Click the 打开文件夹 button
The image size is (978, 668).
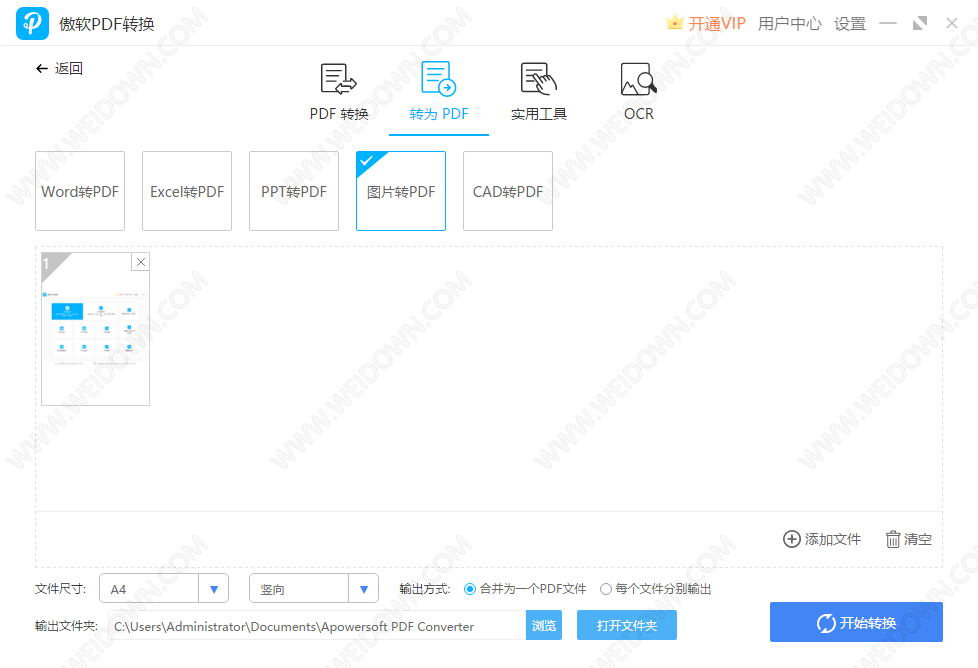pos(627,625)
